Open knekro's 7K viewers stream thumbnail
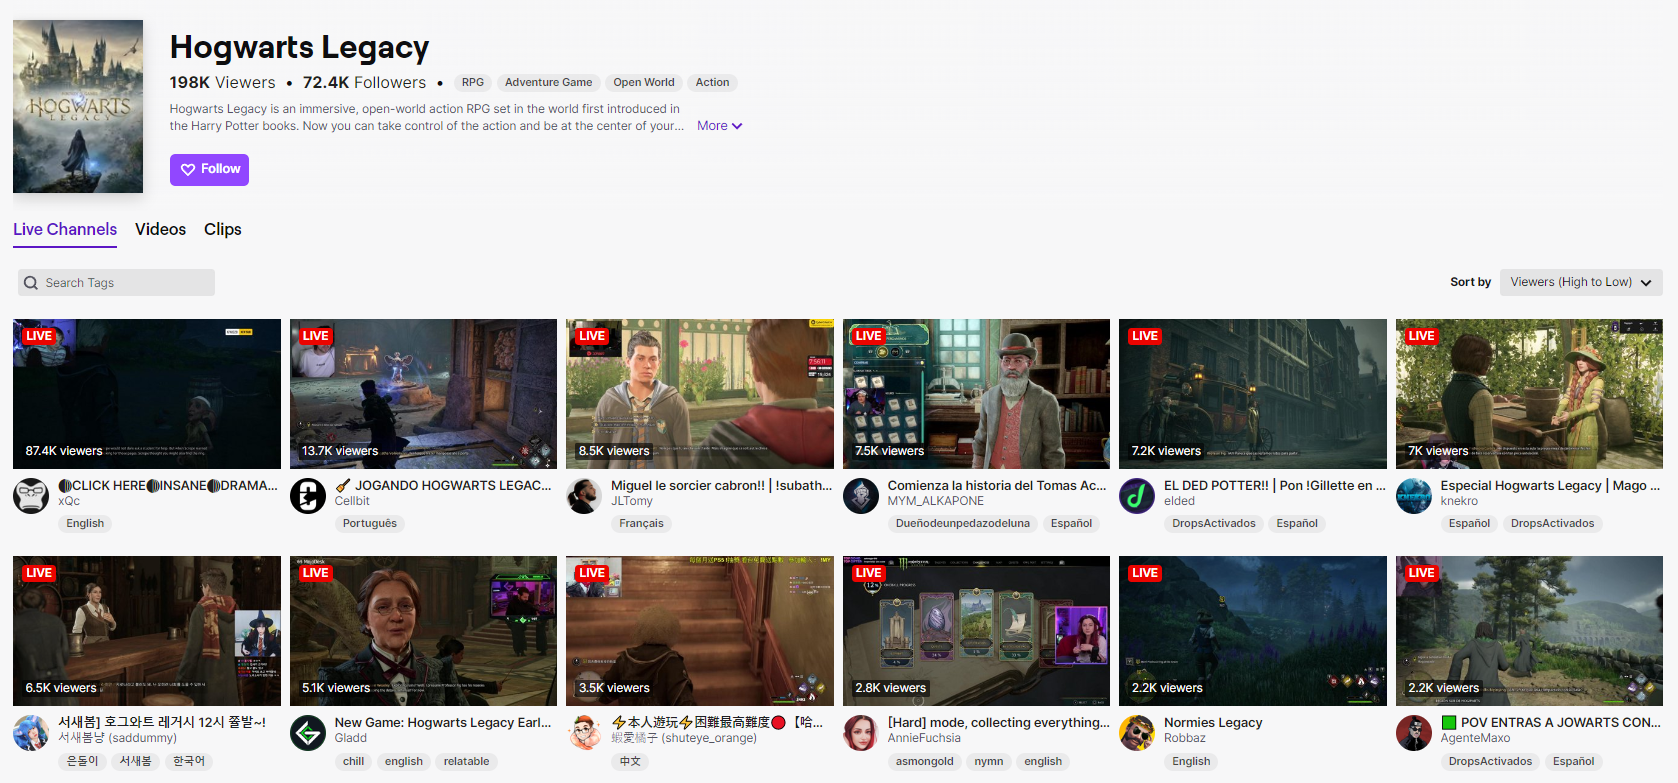The height and width of the screenshot is (783, 1678). tap(1529, 394)
